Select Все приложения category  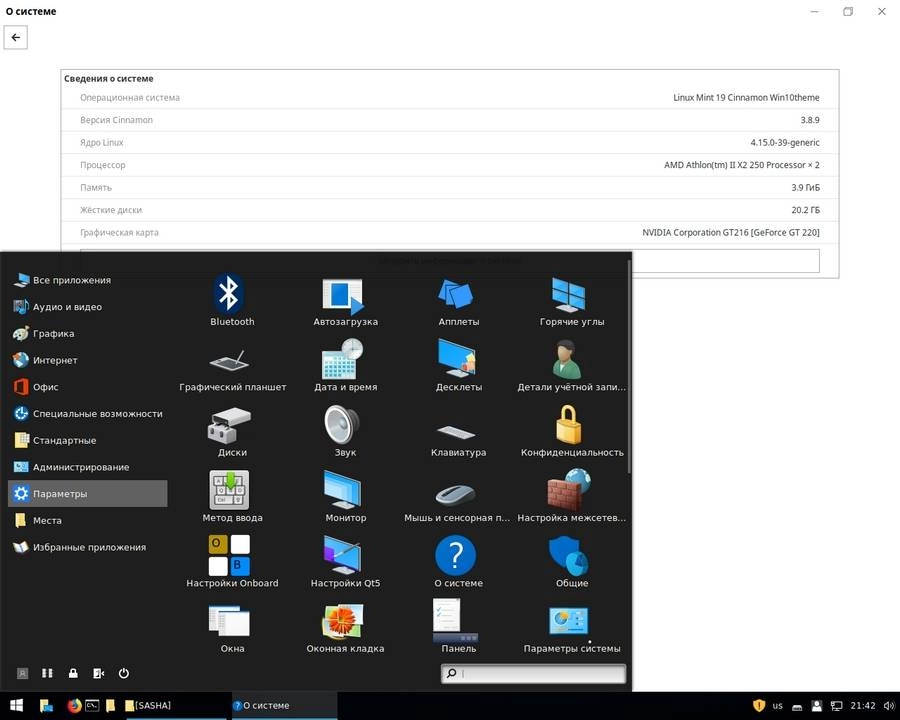click(x=88, y=280)
